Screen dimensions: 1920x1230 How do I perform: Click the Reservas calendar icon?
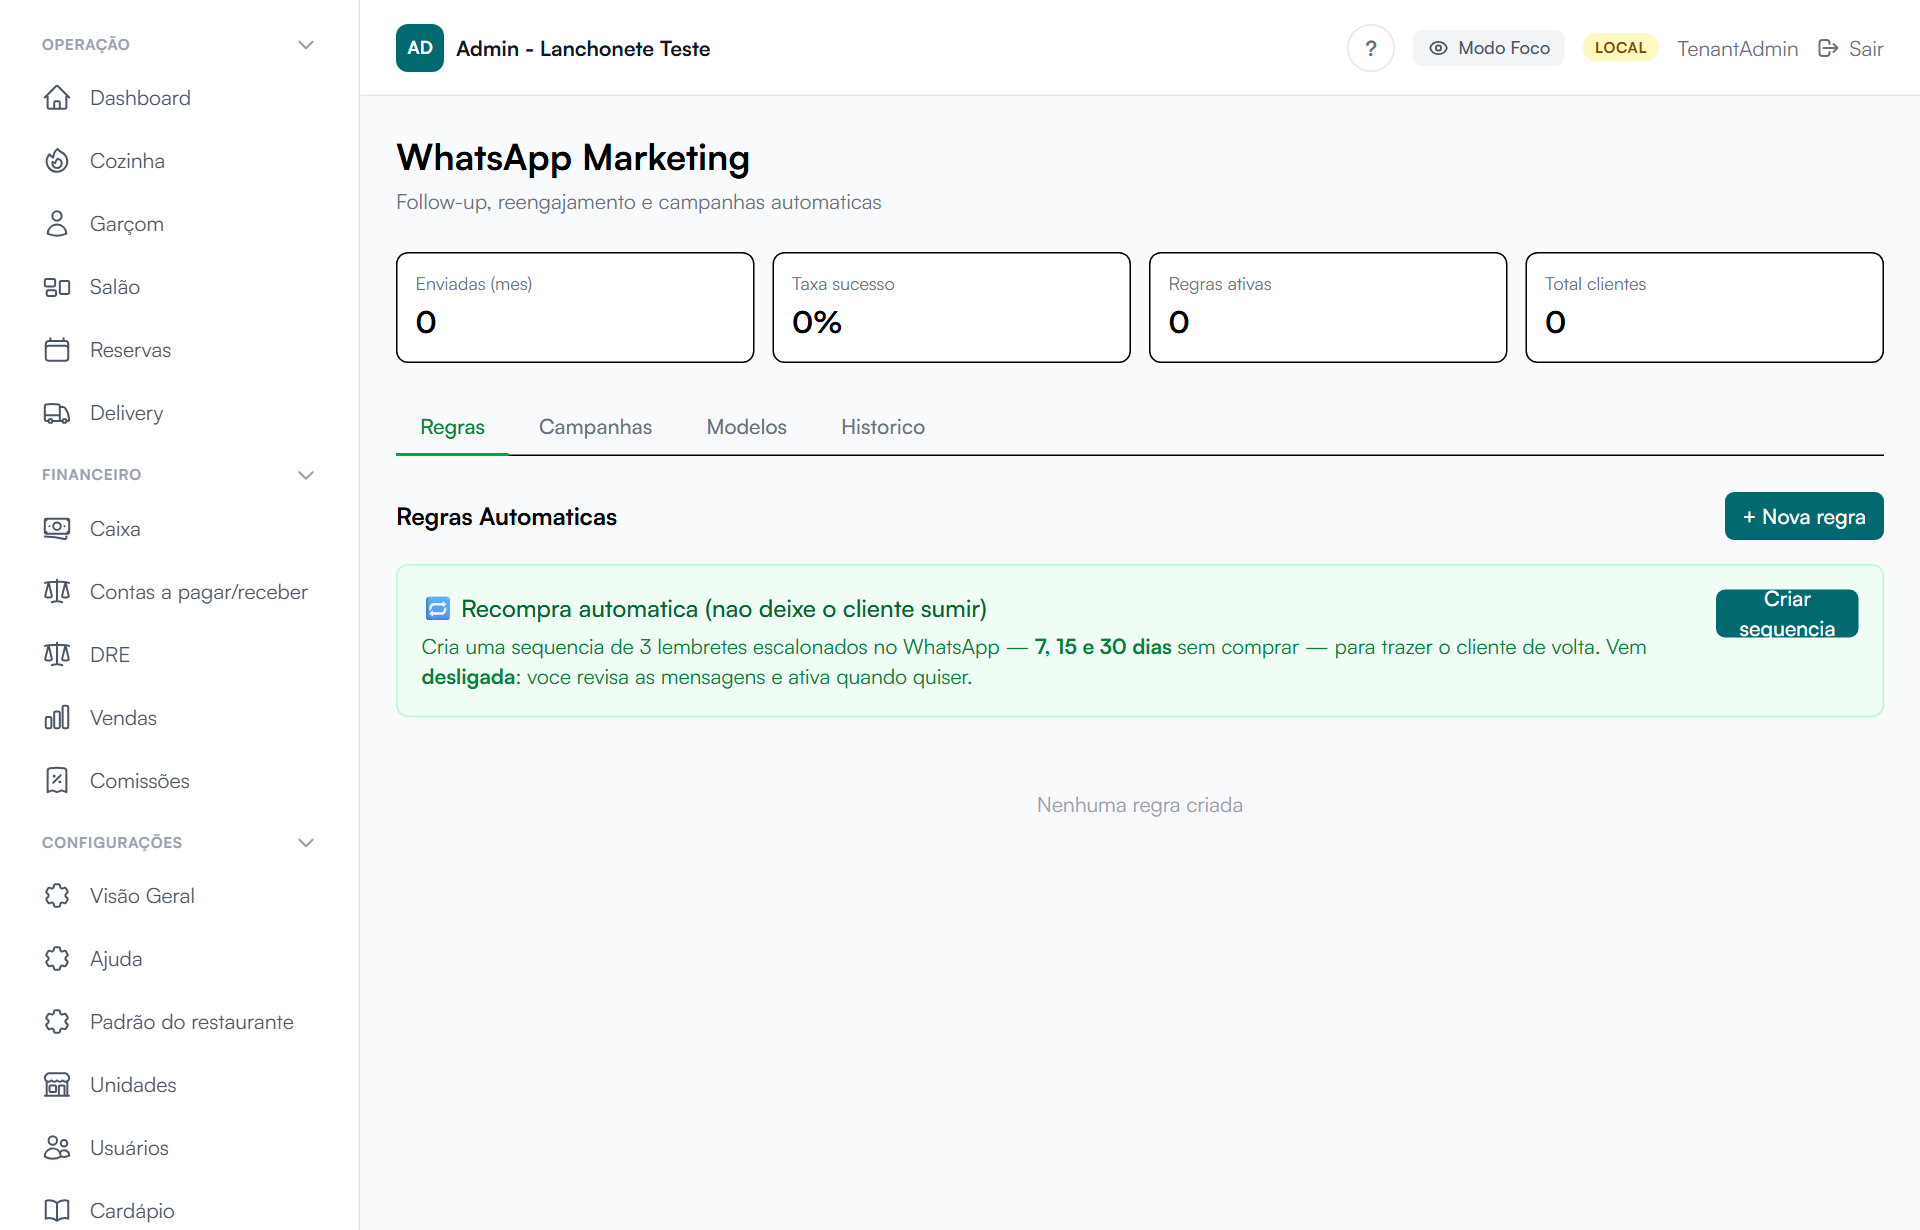click(x=57, y=350)
